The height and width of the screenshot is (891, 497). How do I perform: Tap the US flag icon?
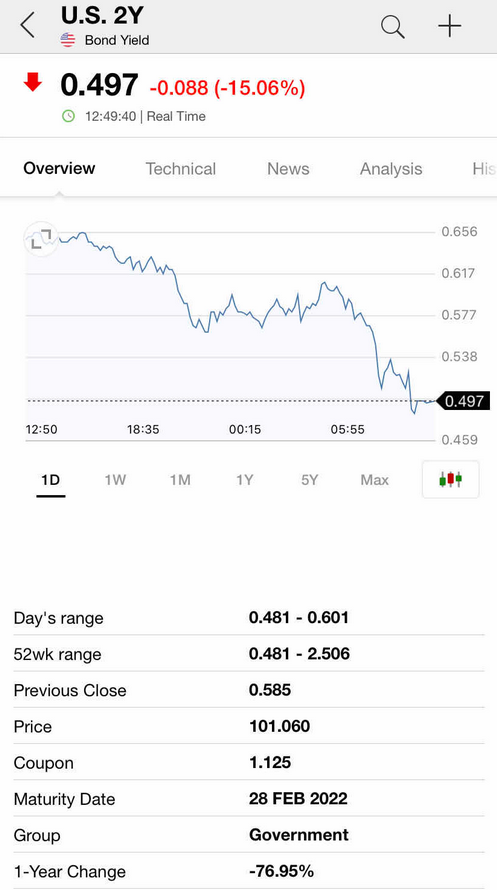coord(68,40)
